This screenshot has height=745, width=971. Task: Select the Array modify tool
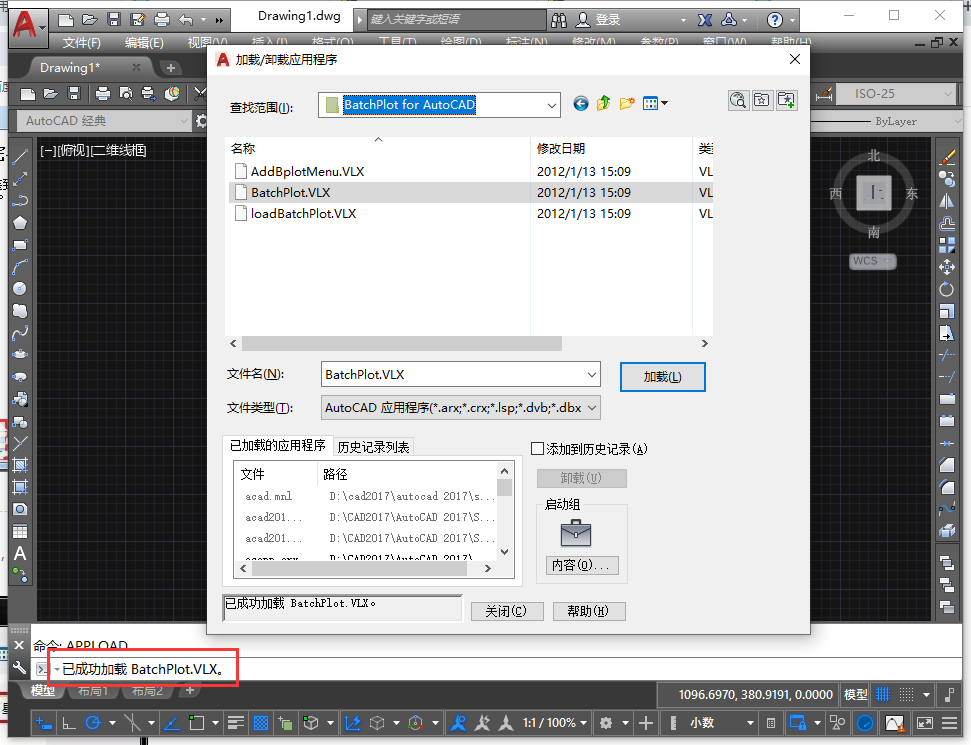(947, 245)
